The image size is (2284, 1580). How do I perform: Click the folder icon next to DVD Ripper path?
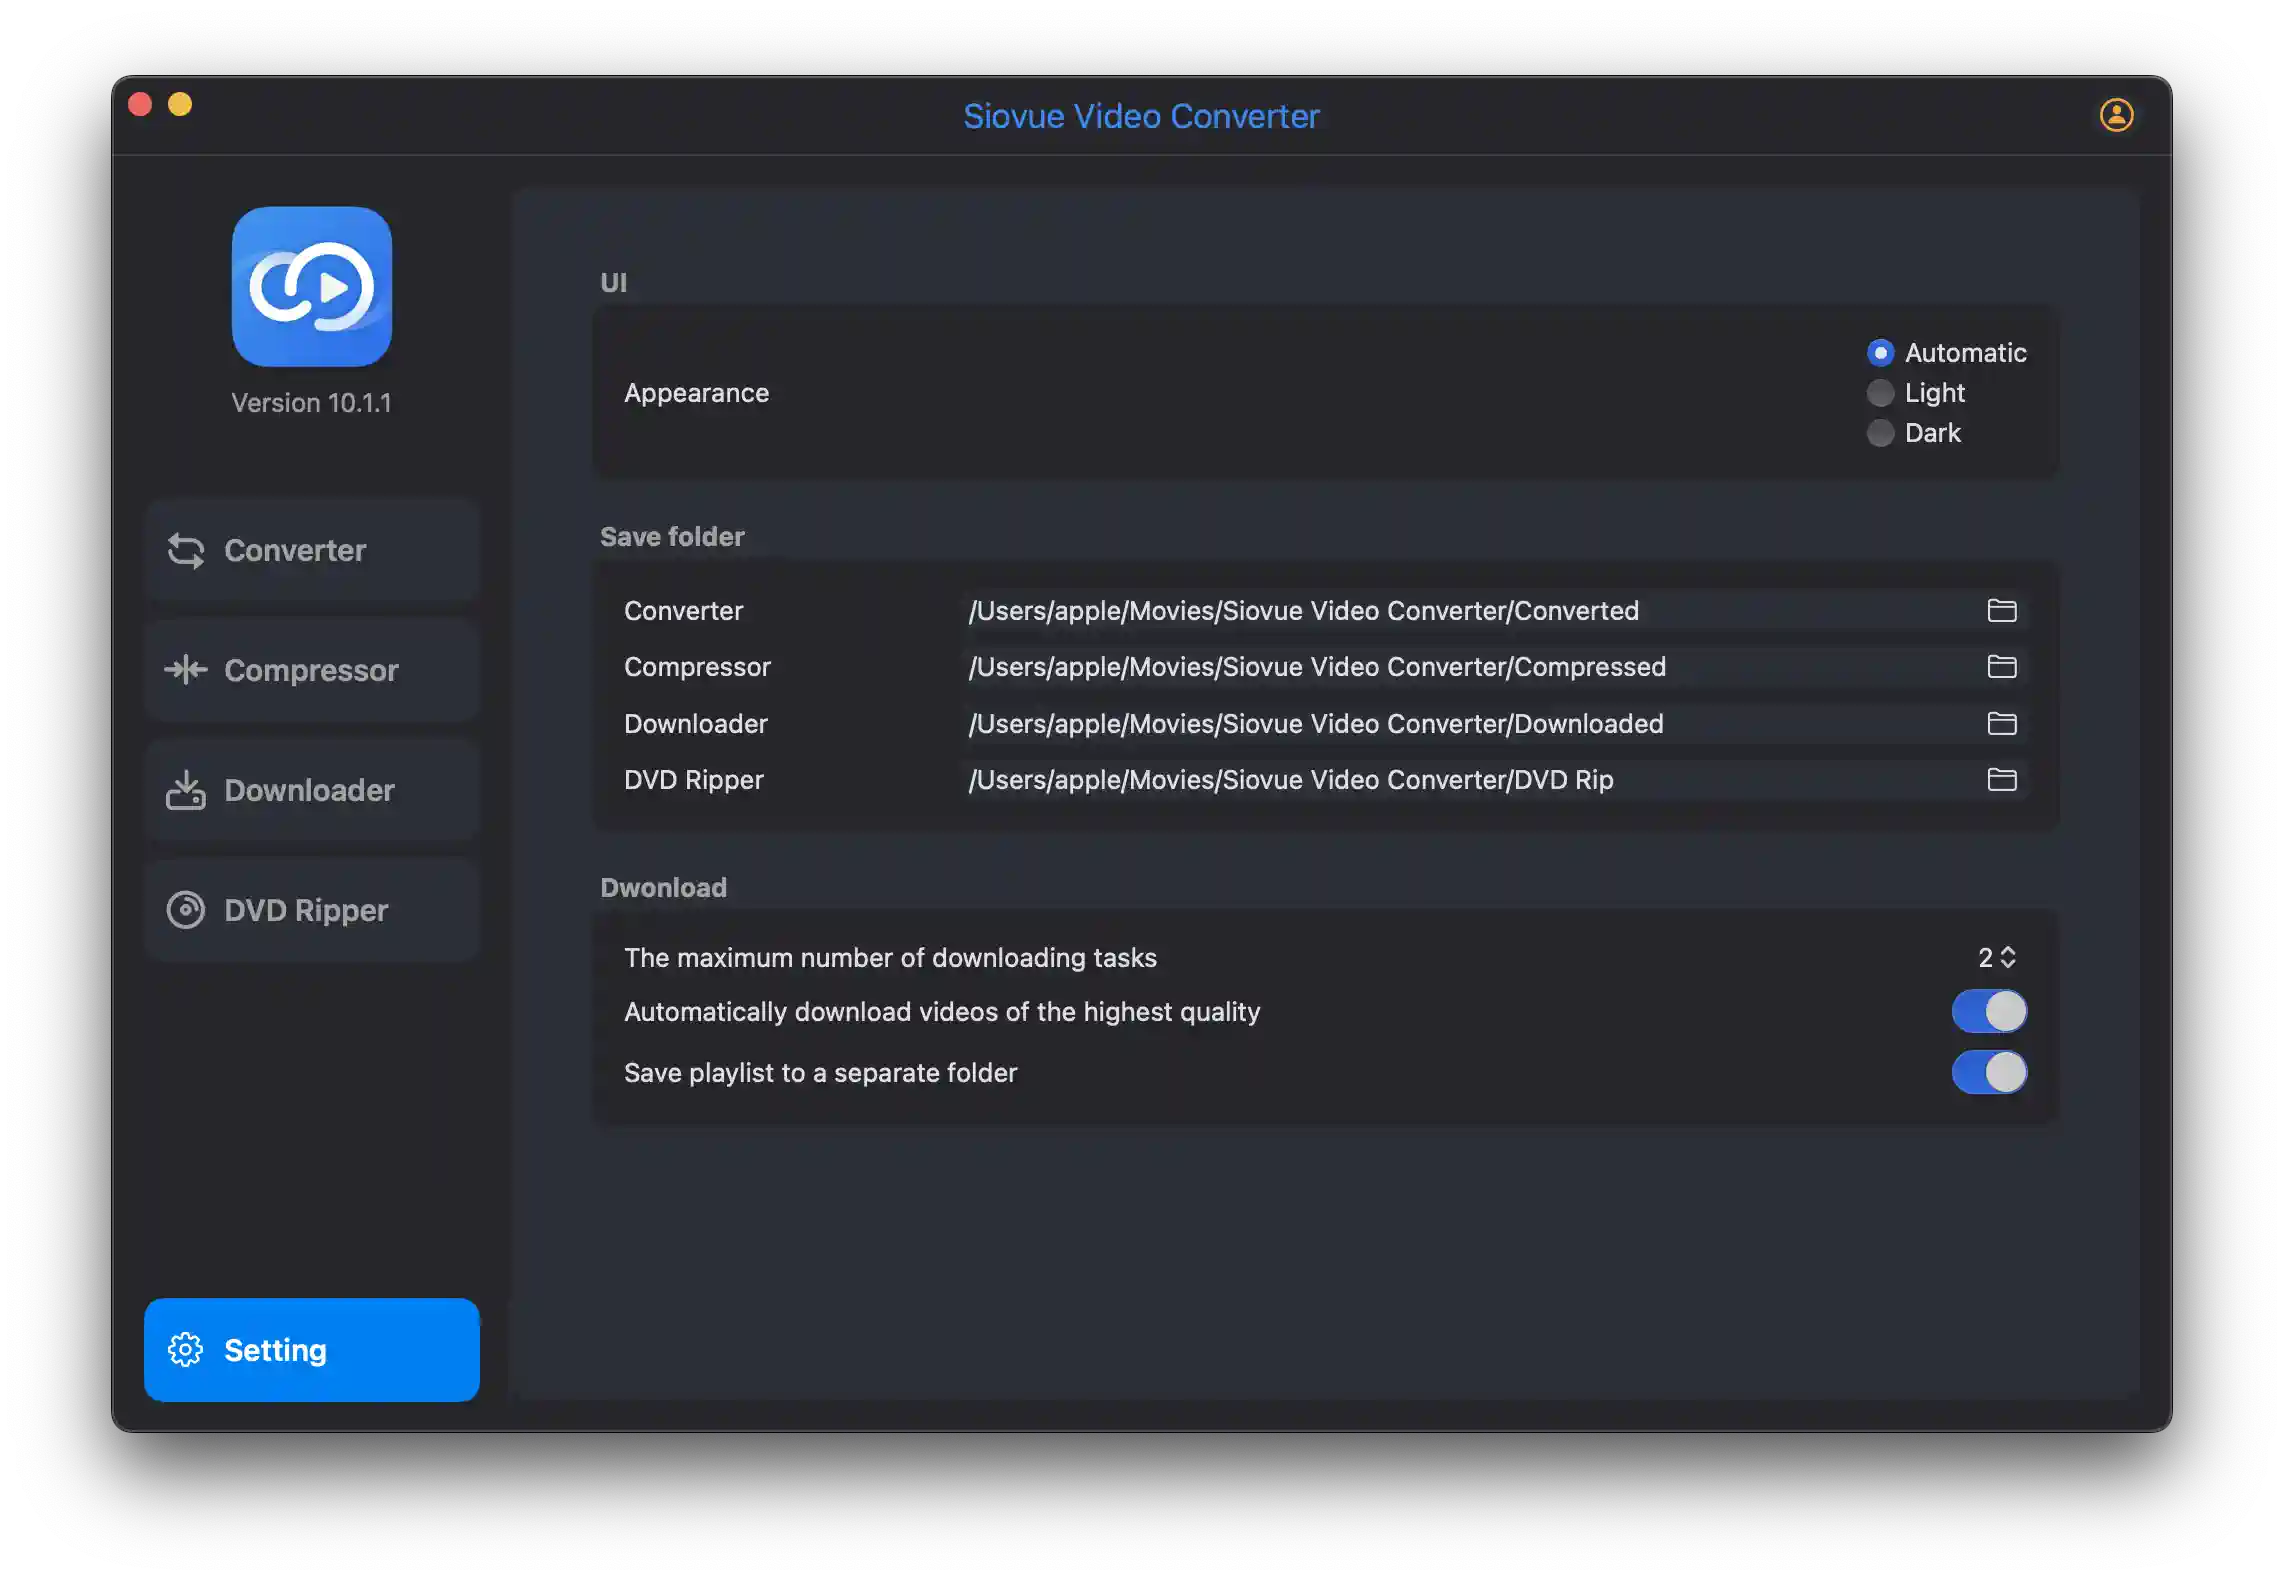[x=2001, y=780]
